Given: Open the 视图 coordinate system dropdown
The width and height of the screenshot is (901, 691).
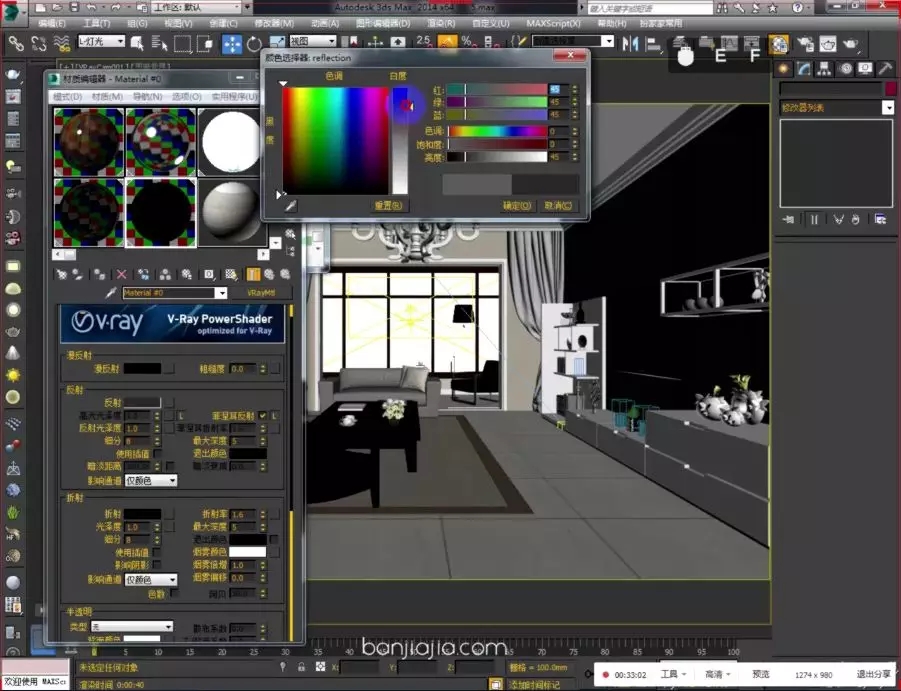Looking at the screenshot, I should pyautogui.click(x=313, y=41).
